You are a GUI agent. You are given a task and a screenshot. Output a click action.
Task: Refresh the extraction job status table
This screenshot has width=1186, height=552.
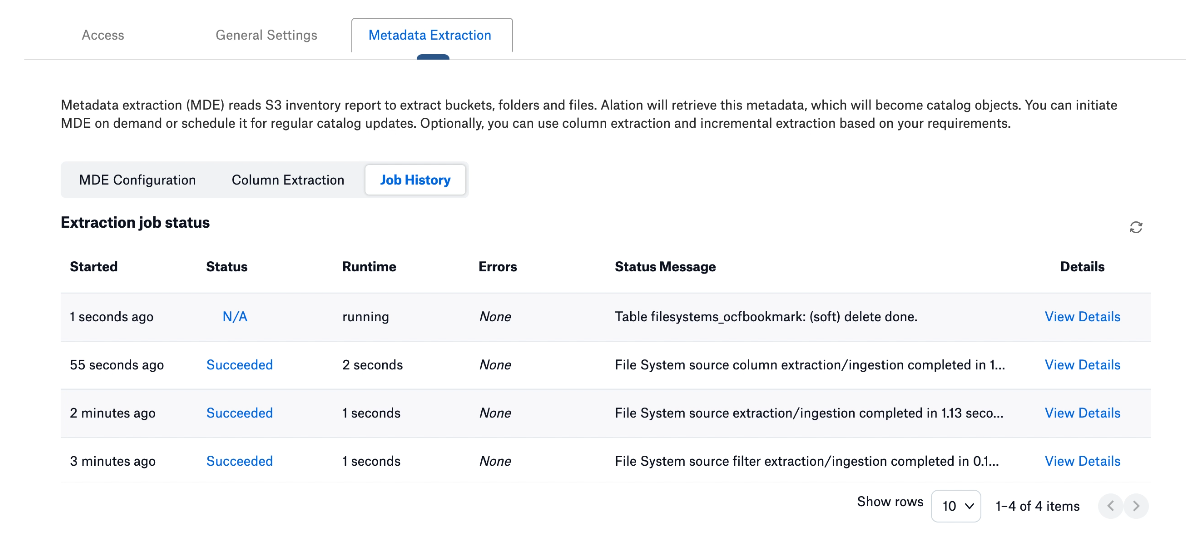click(1135, 227)
